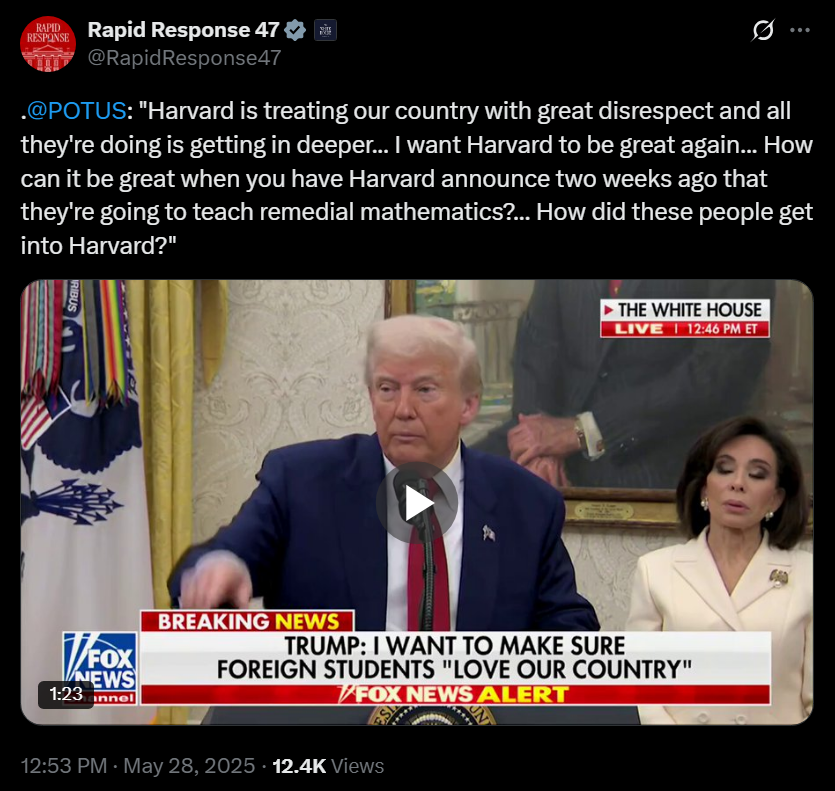Viewport: 835px width, 791px height.
Task: Click the White House affiliate badge icon
Action: point(325,30)
